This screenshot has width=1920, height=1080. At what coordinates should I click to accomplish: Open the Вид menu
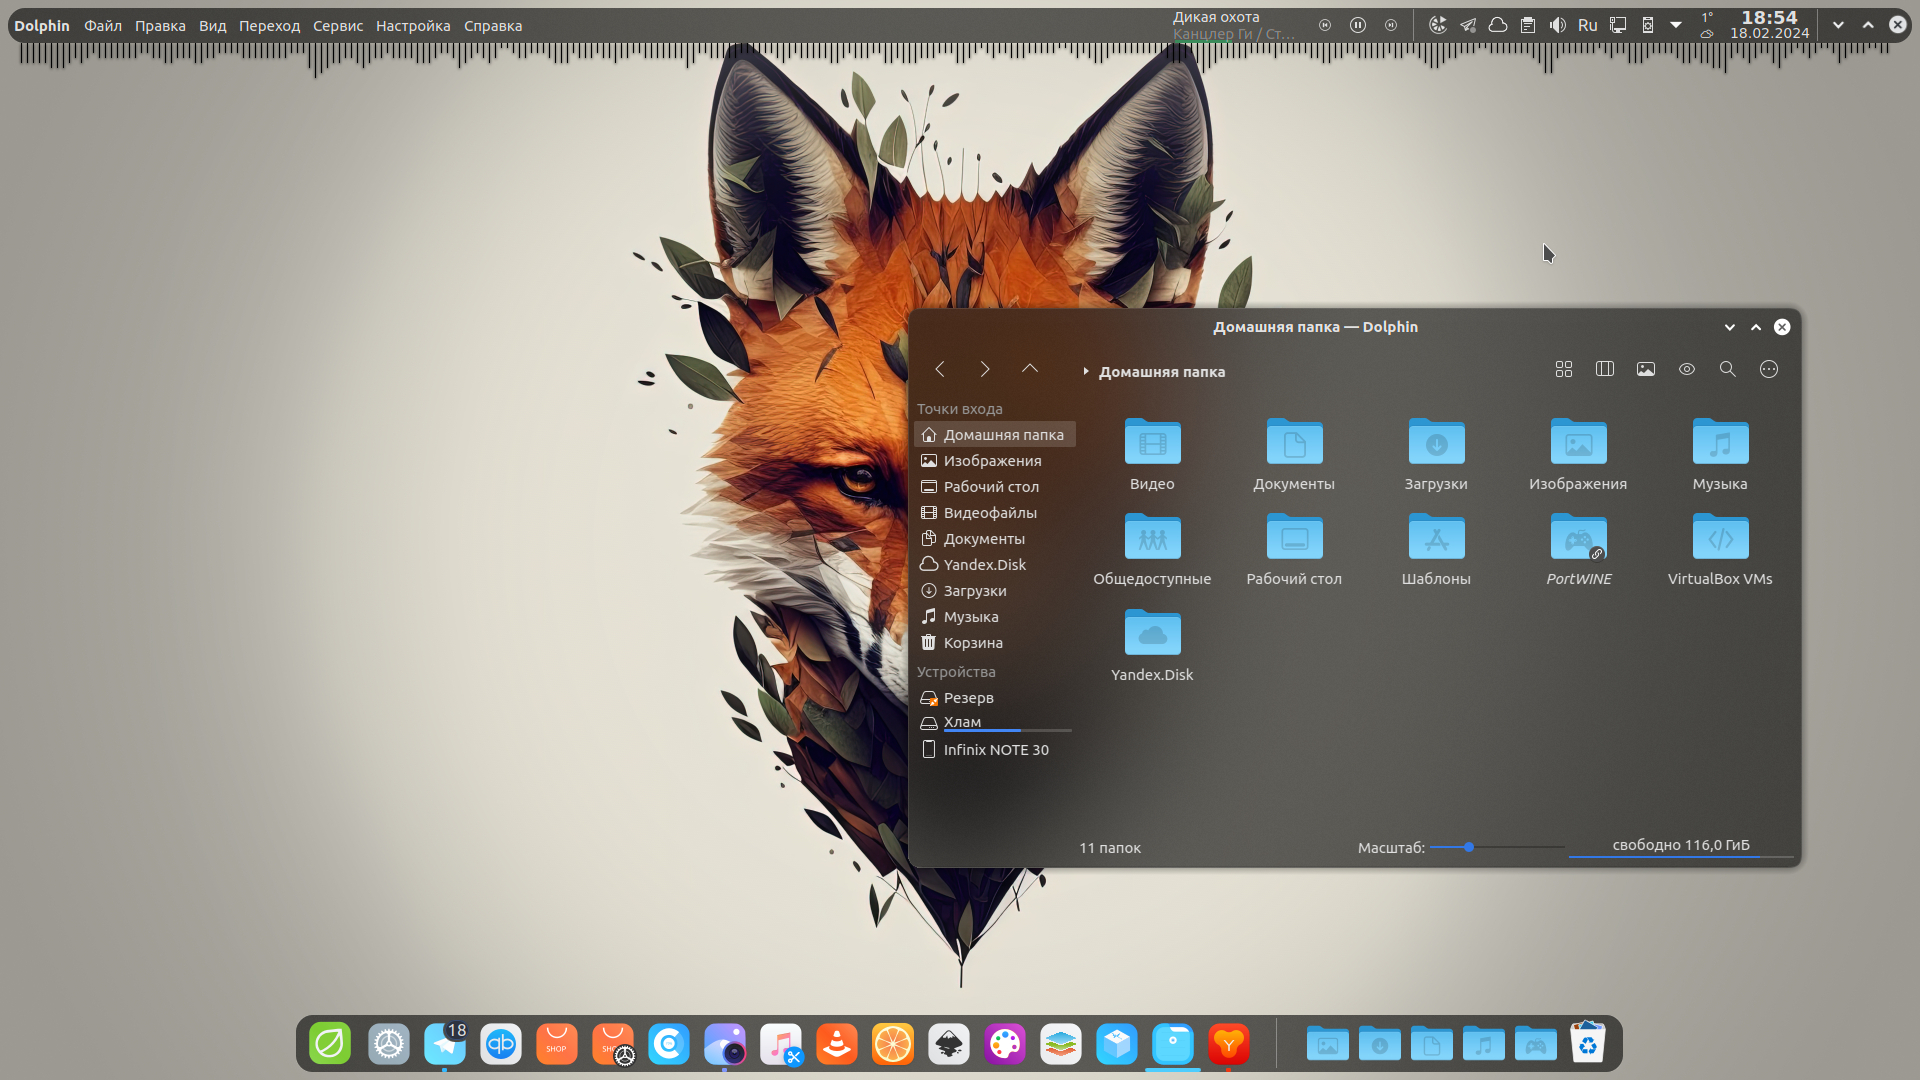click(212, 26)
